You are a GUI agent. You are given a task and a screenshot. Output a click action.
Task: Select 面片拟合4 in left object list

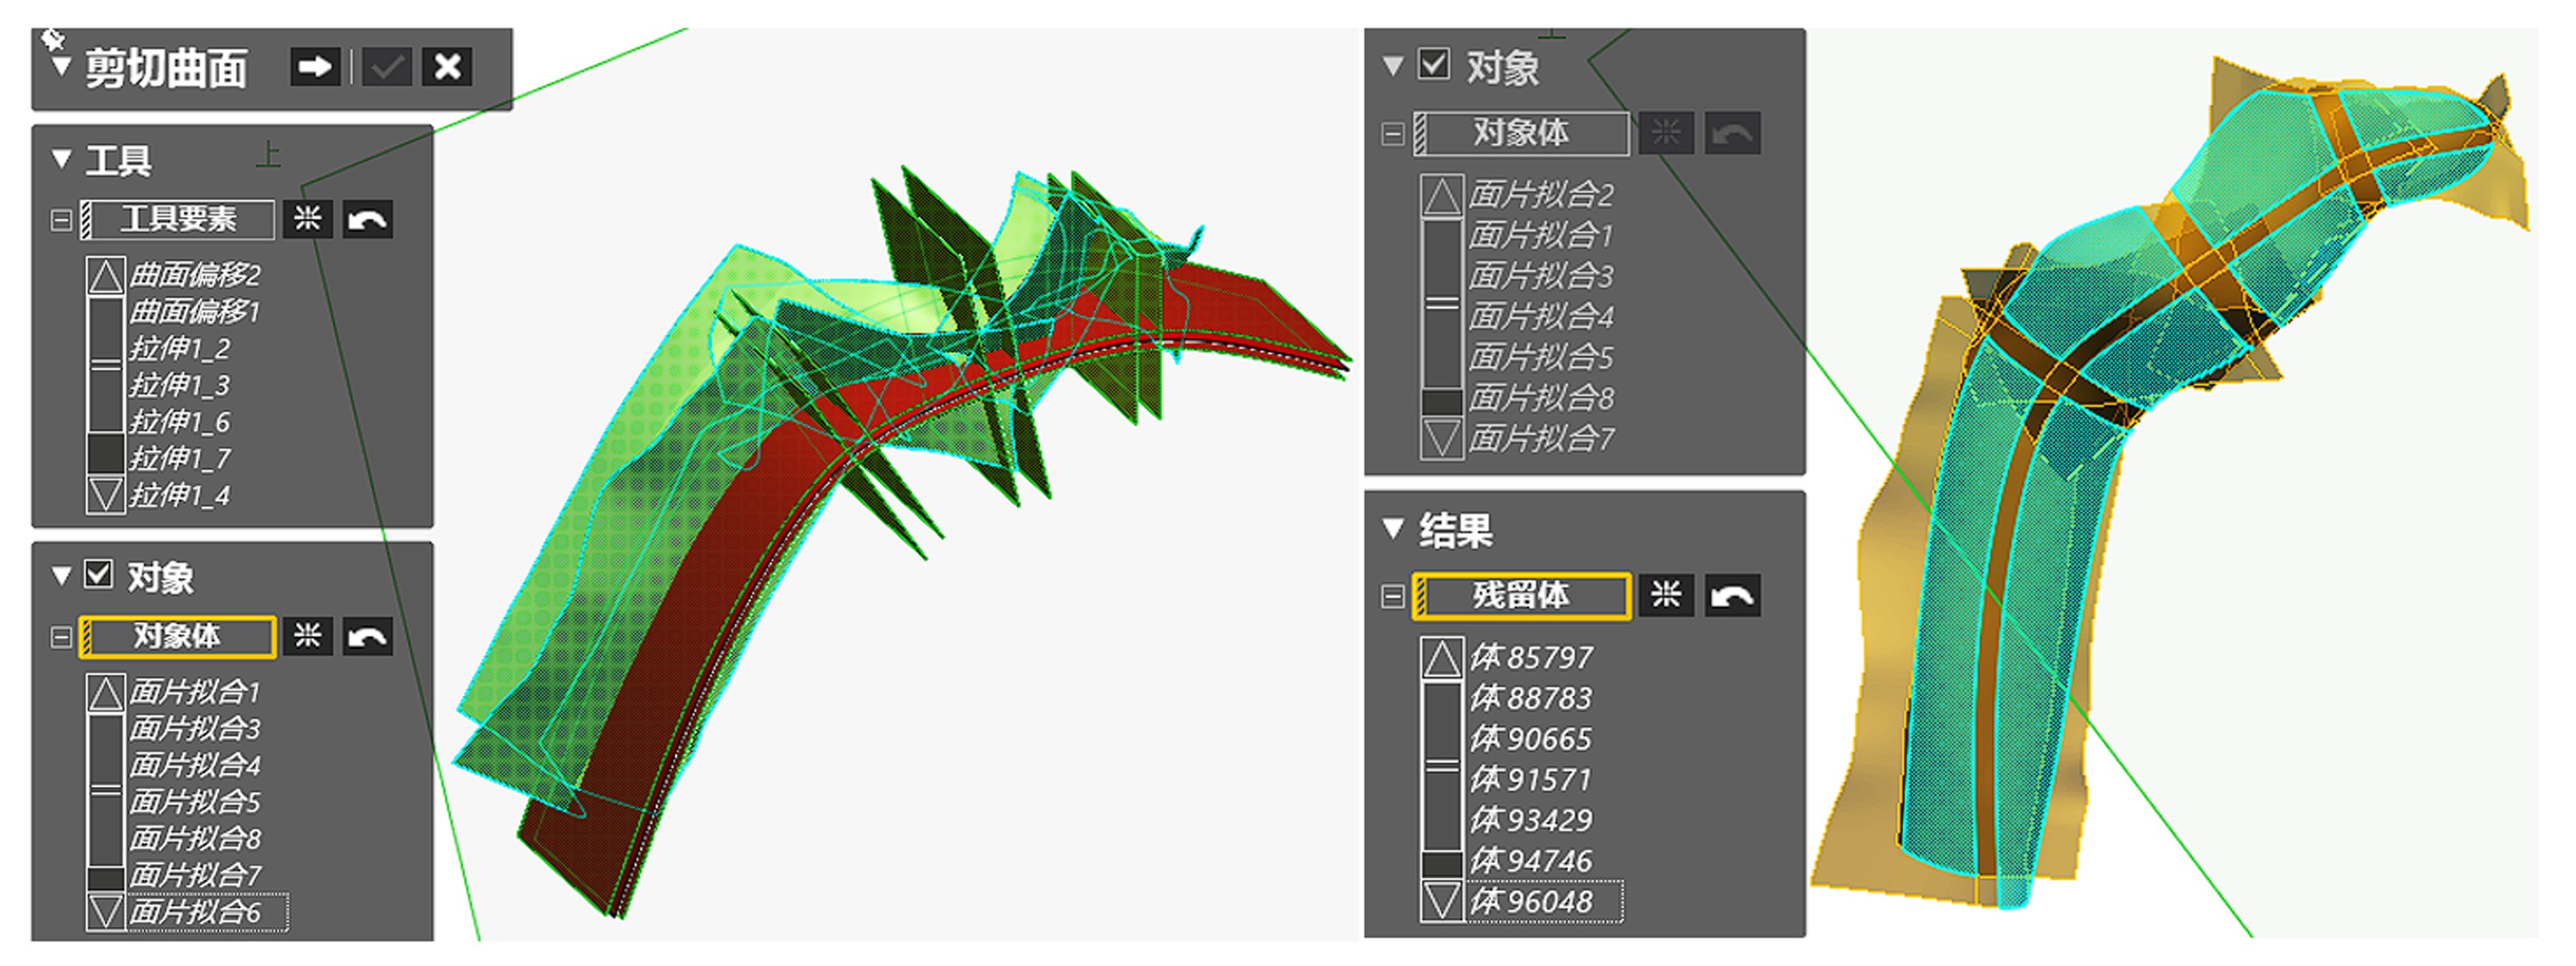(x=195, y=766)
